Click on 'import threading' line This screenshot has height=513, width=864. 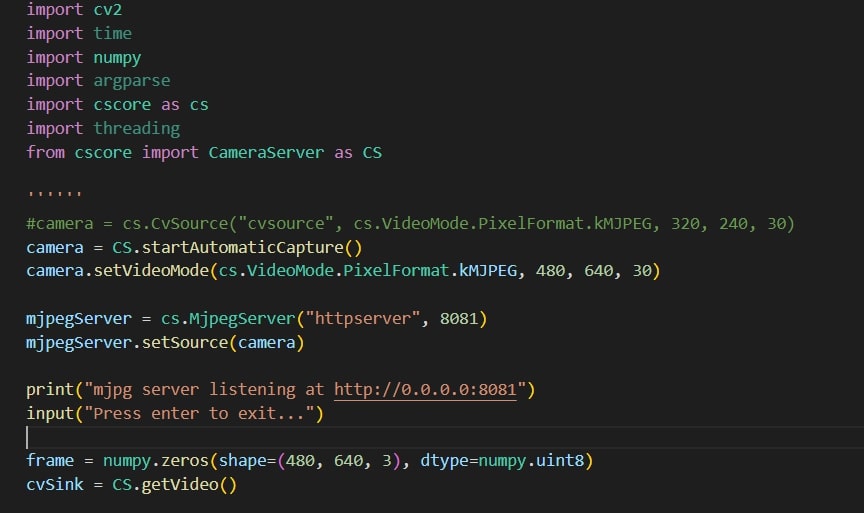pos(103,128)
